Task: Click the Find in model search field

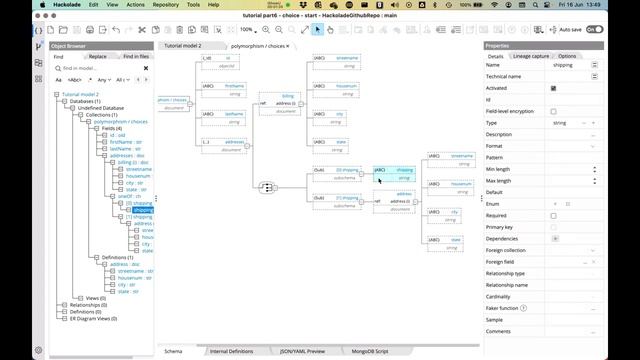Action: (100, 68)
